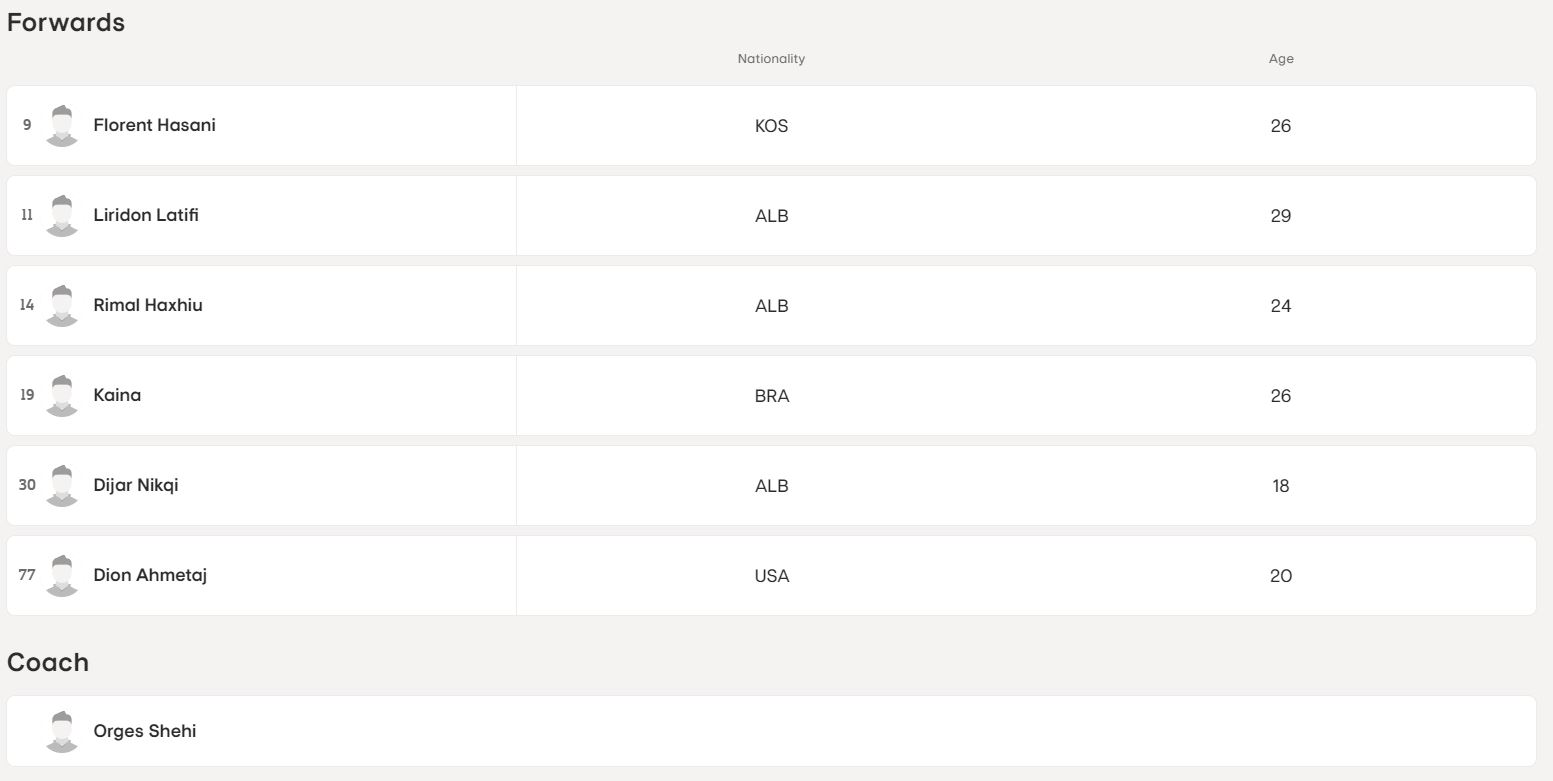Click Dion Ahmetaj's avatar icon
The height and width of the screenshot is (781, 1553).
click(62, 575)
